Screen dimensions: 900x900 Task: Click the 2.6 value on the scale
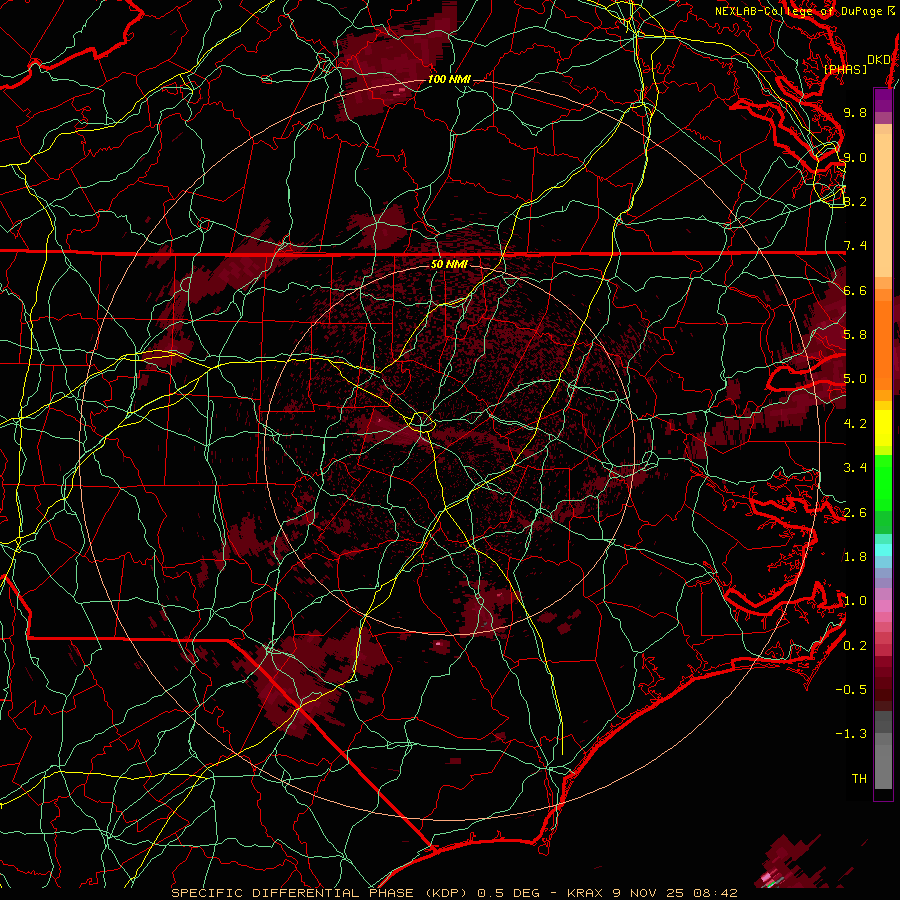coord(855,513)
